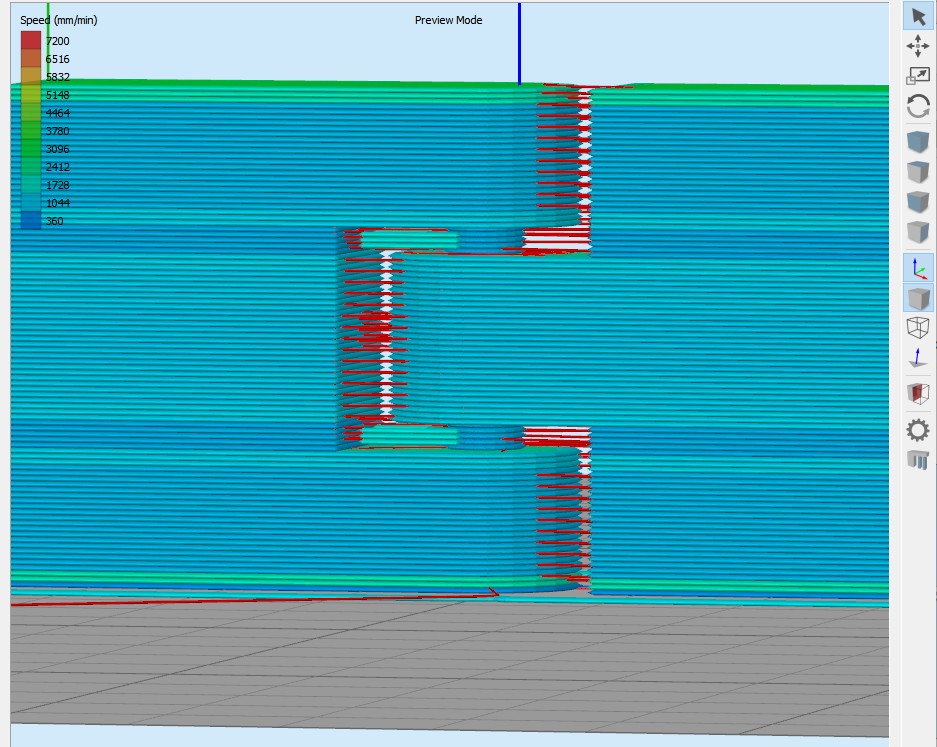Click the green 3096 speed legend swatch
This screenshot has height=747, width=937.
(31, 149)
